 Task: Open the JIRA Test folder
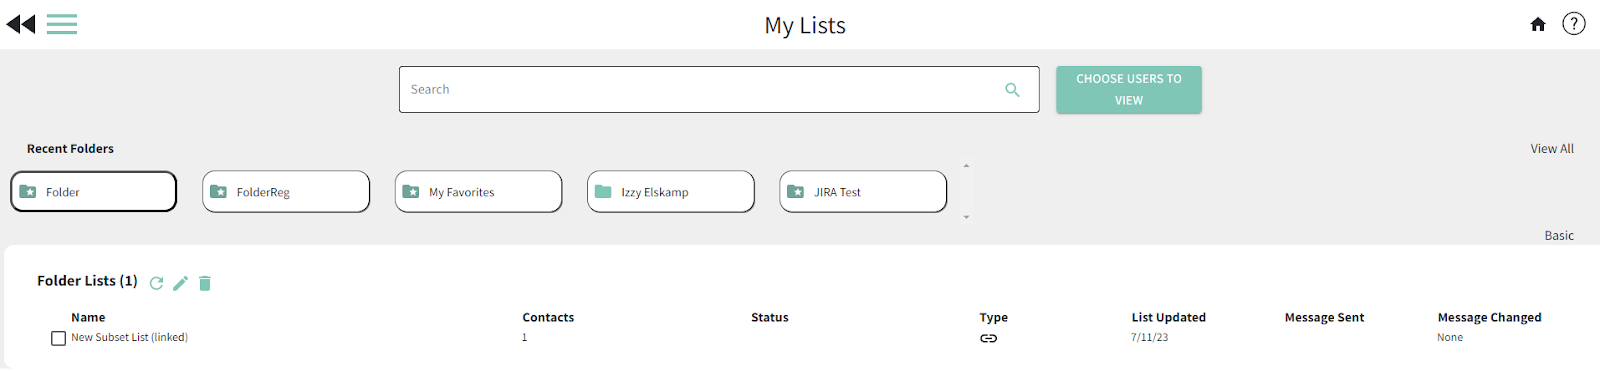(863, 191)
